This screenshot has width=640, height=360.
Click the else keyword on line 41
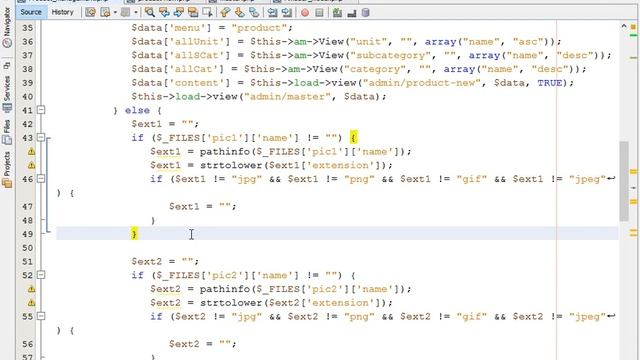click(137, 111)
